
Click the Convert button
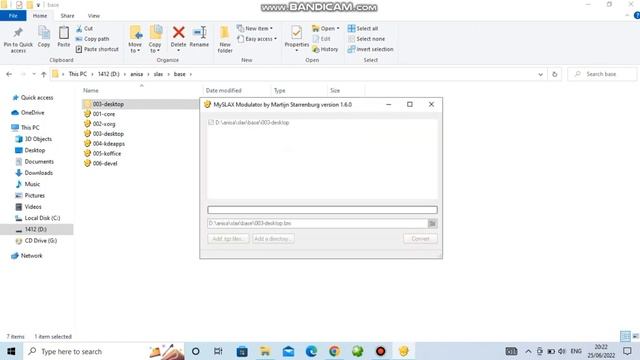(x=420, y=238)
